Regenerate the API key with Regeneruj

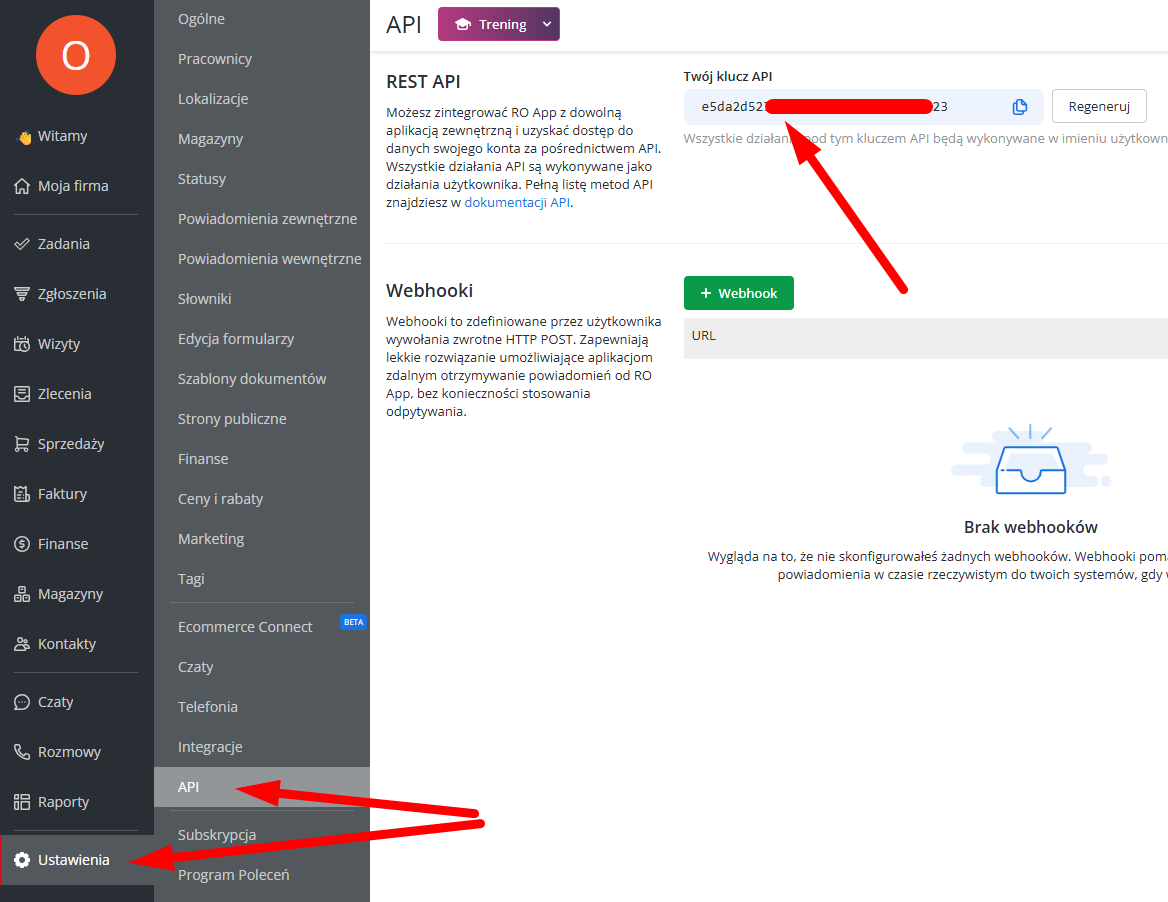point(1098,106)
